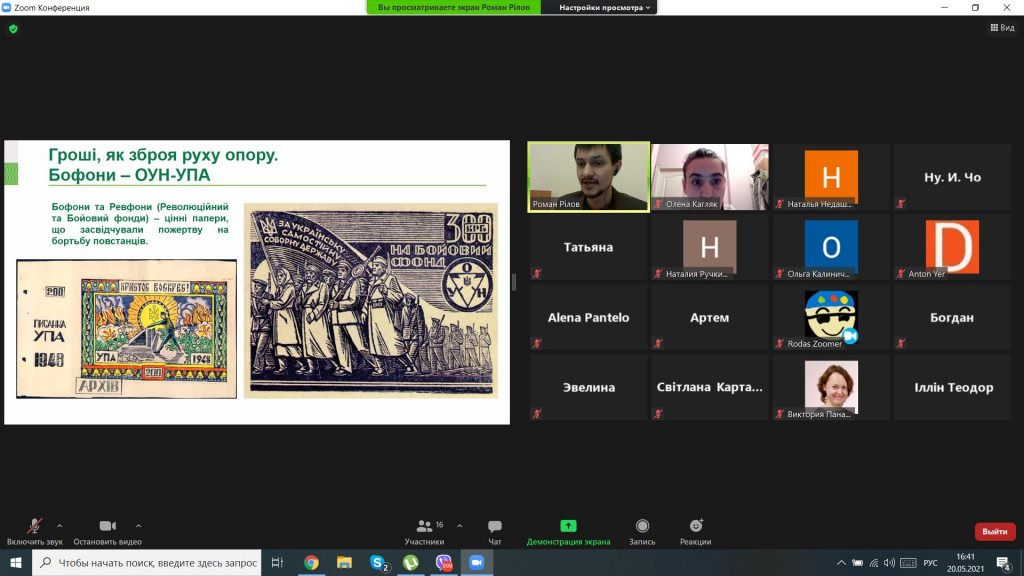Click battery icon in system tray
The width and height of the screenshot is (1024, 576).
(x=857, y=562)
